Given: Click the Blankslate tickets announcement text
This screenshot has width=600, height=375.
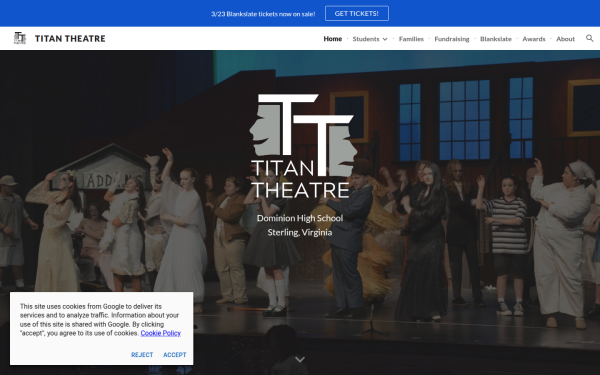Looking at the screenshot, I should coord(263,14).
